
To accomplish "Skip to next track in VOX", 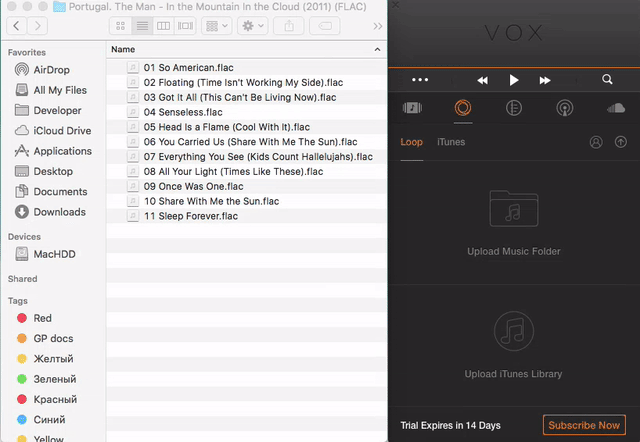I will (545, 80).
